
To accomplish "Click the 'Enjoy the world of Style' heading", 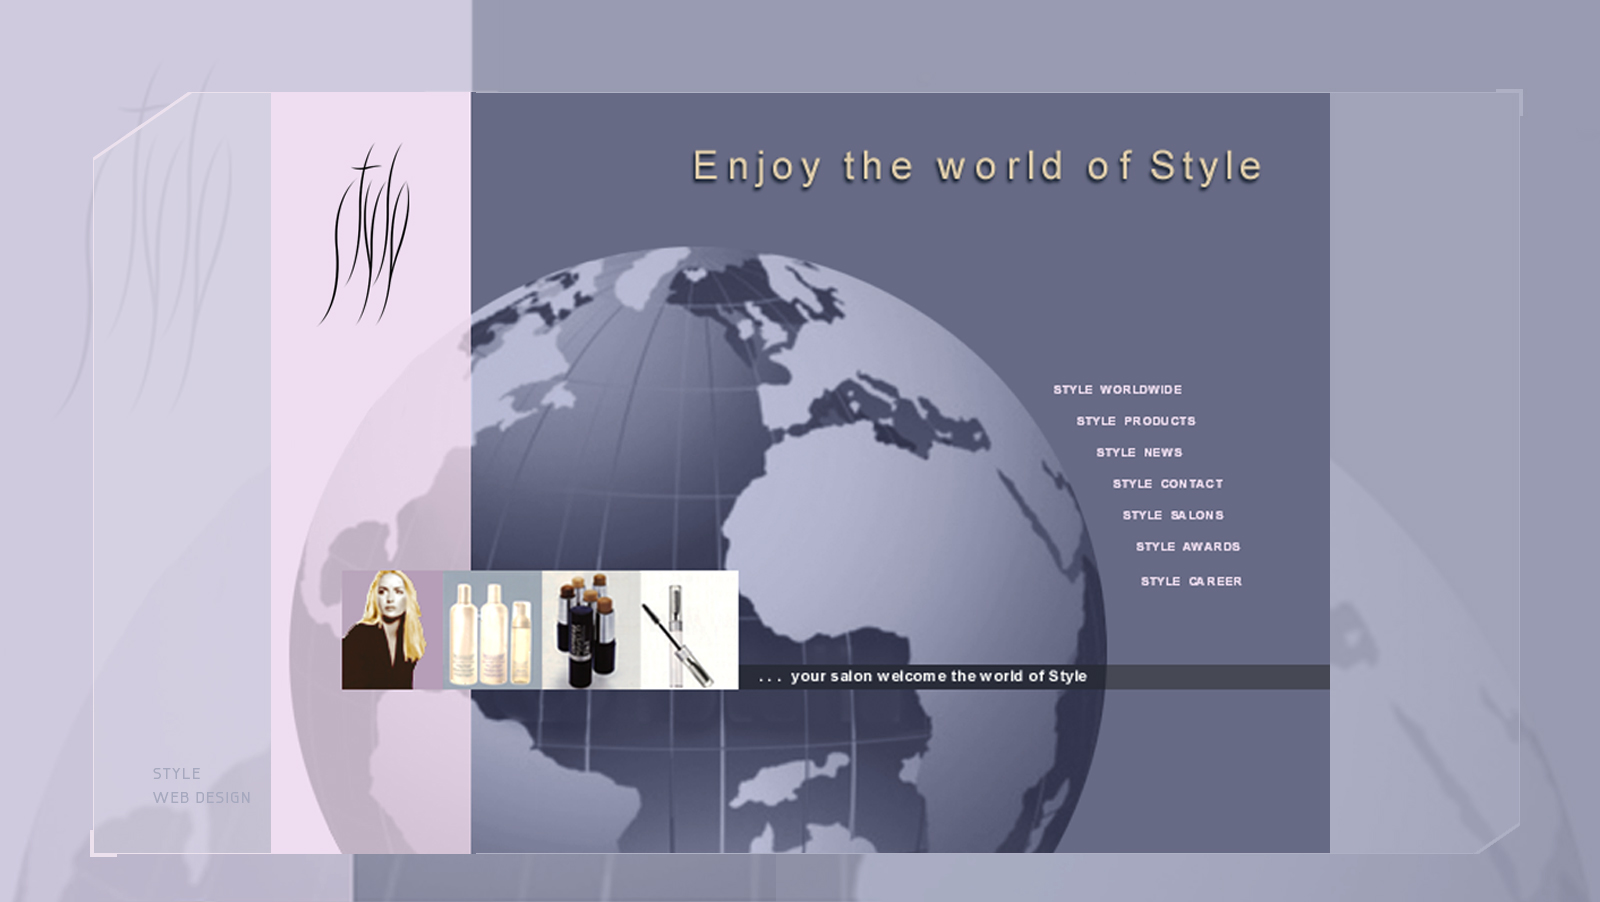I will point(973,166).
